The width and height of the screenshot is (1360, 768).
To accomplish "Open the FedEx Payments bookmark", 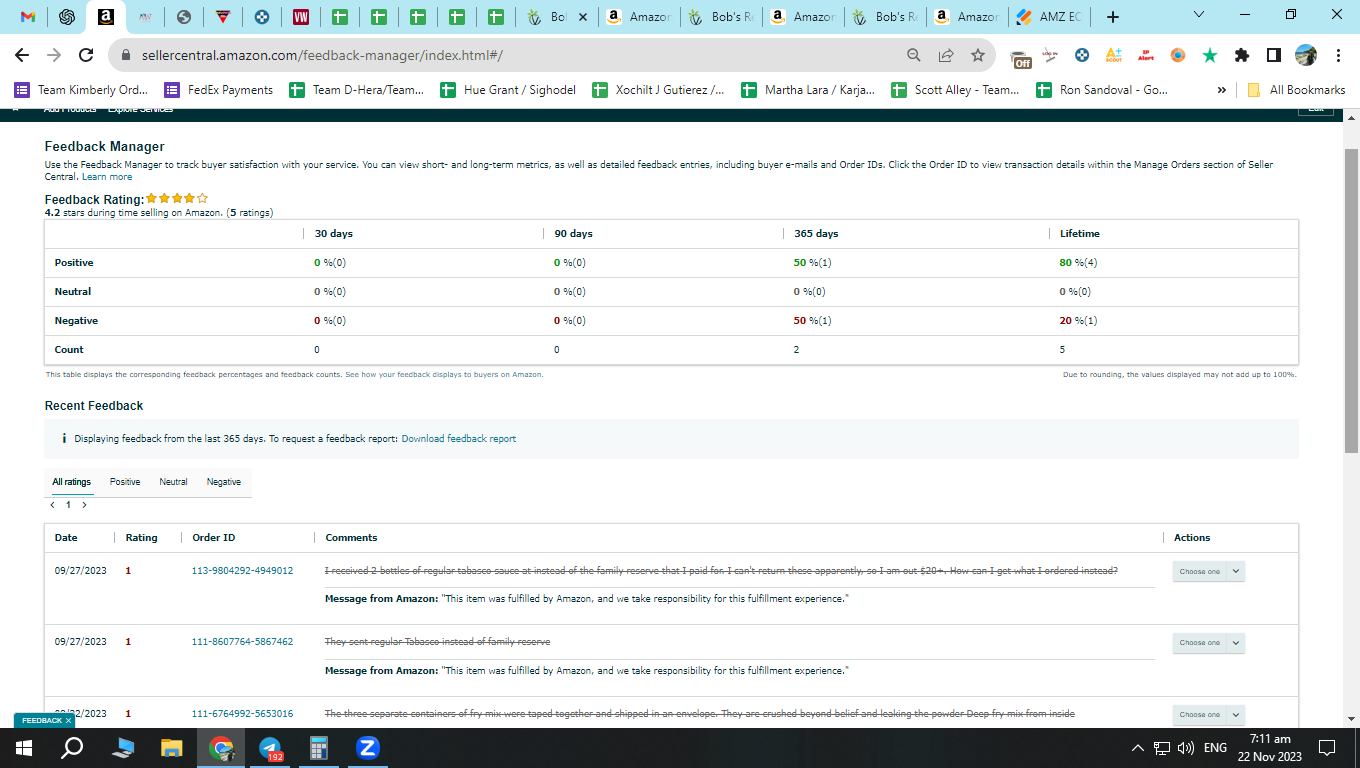I will pos(219,90).
